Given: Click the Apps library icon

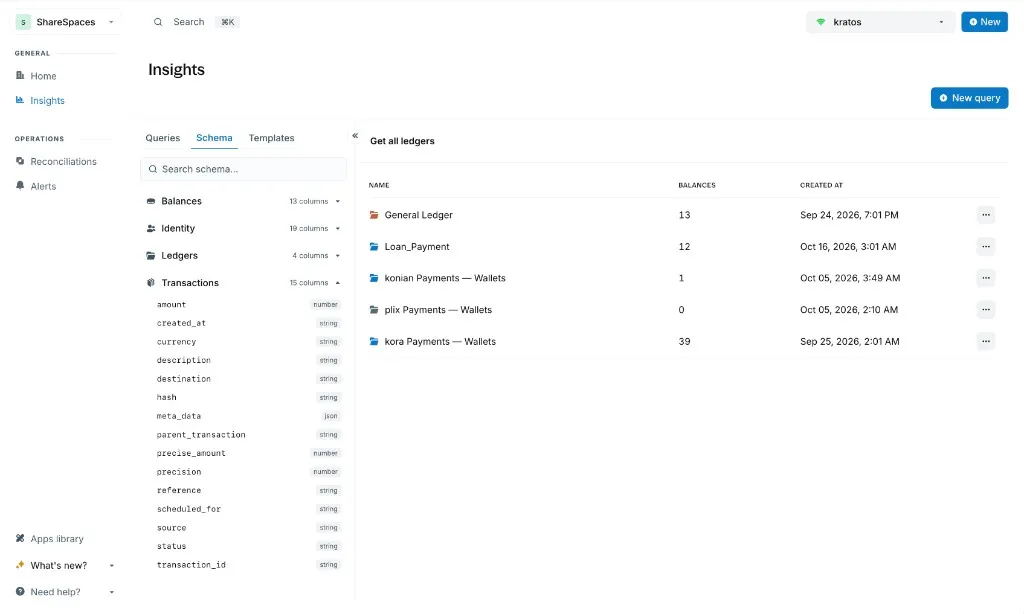Looking at the screenshot, I should coord(20,539).
